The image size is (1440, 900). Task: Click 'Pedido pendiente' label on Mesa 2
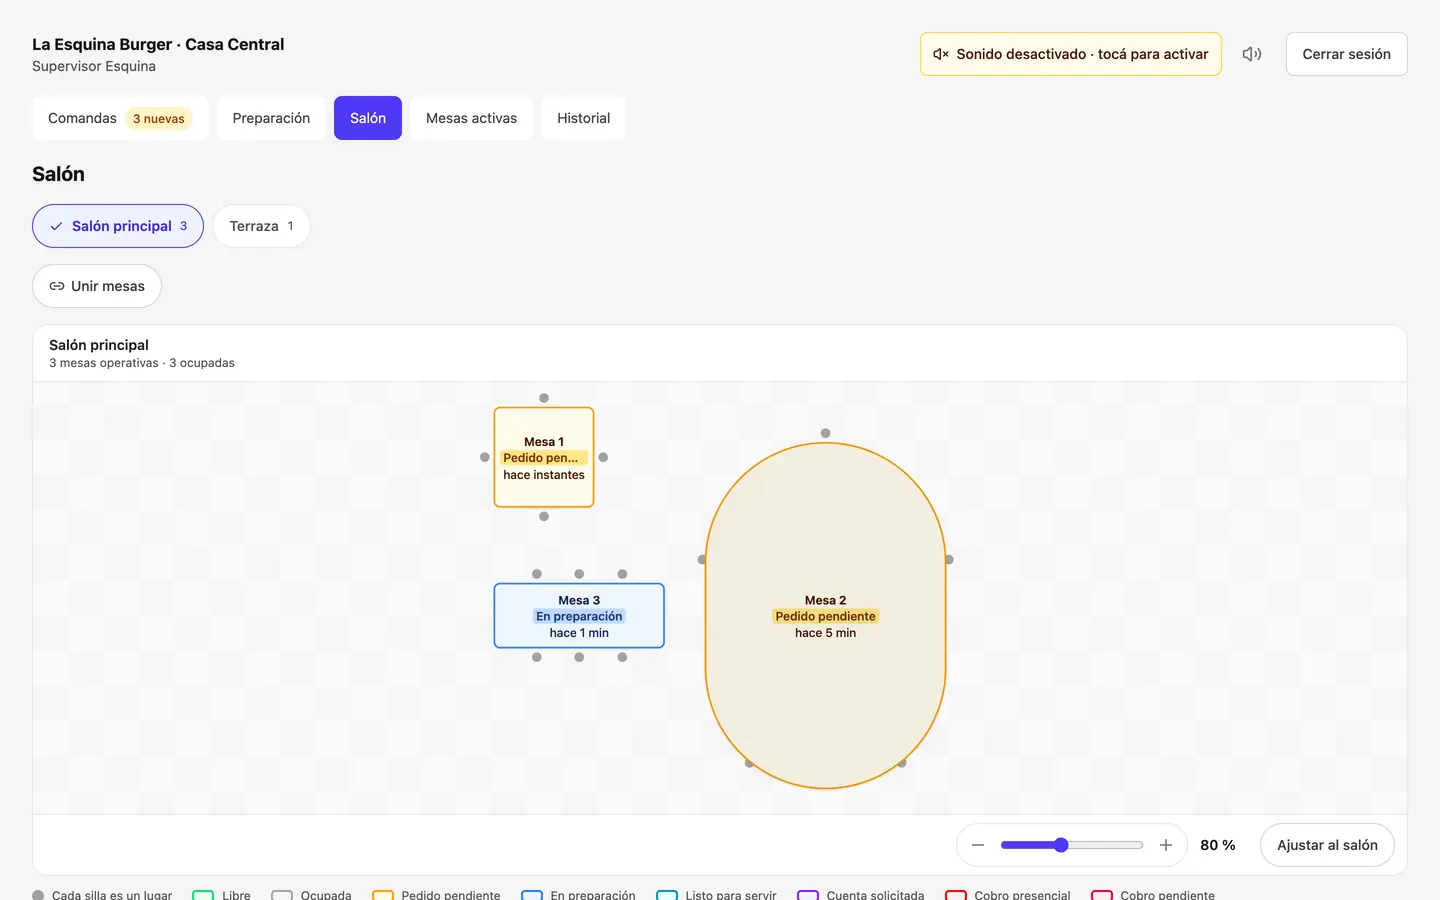click(x=825, y=616)
